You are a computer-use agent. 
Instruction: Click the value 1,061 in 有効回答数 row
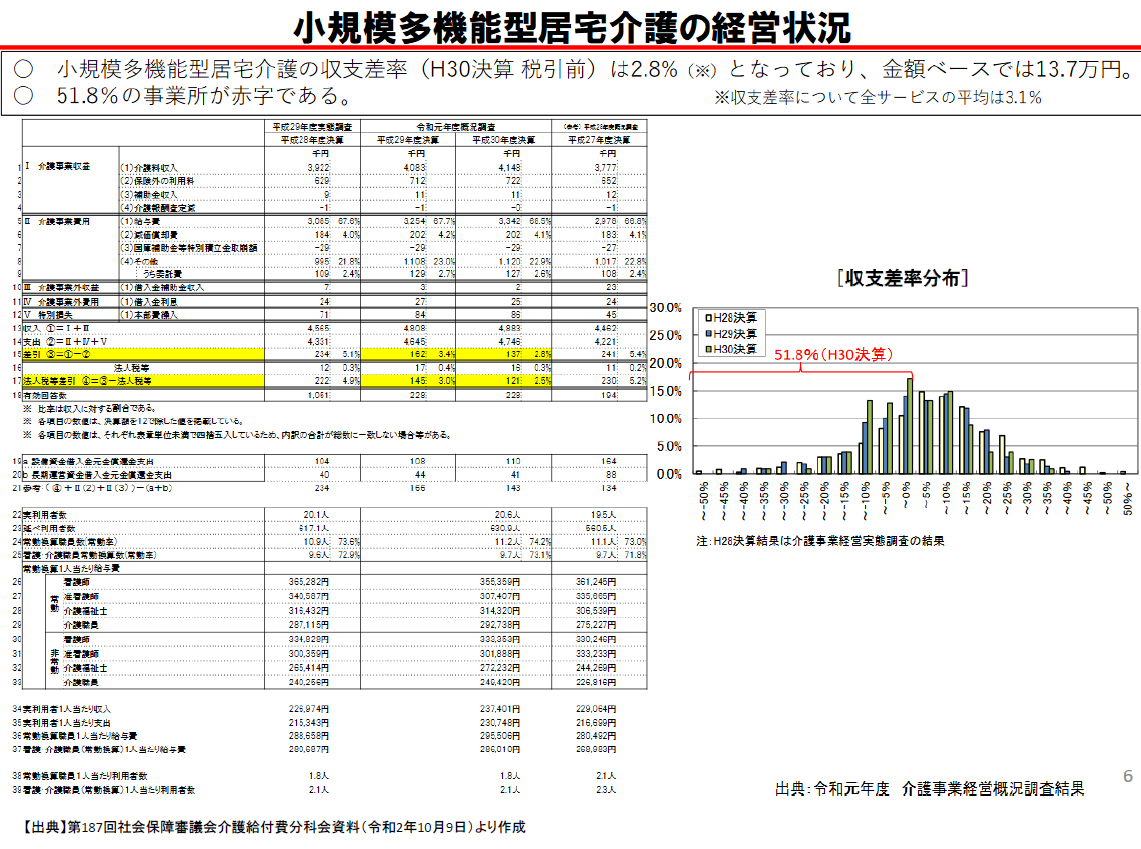(318, 395)
